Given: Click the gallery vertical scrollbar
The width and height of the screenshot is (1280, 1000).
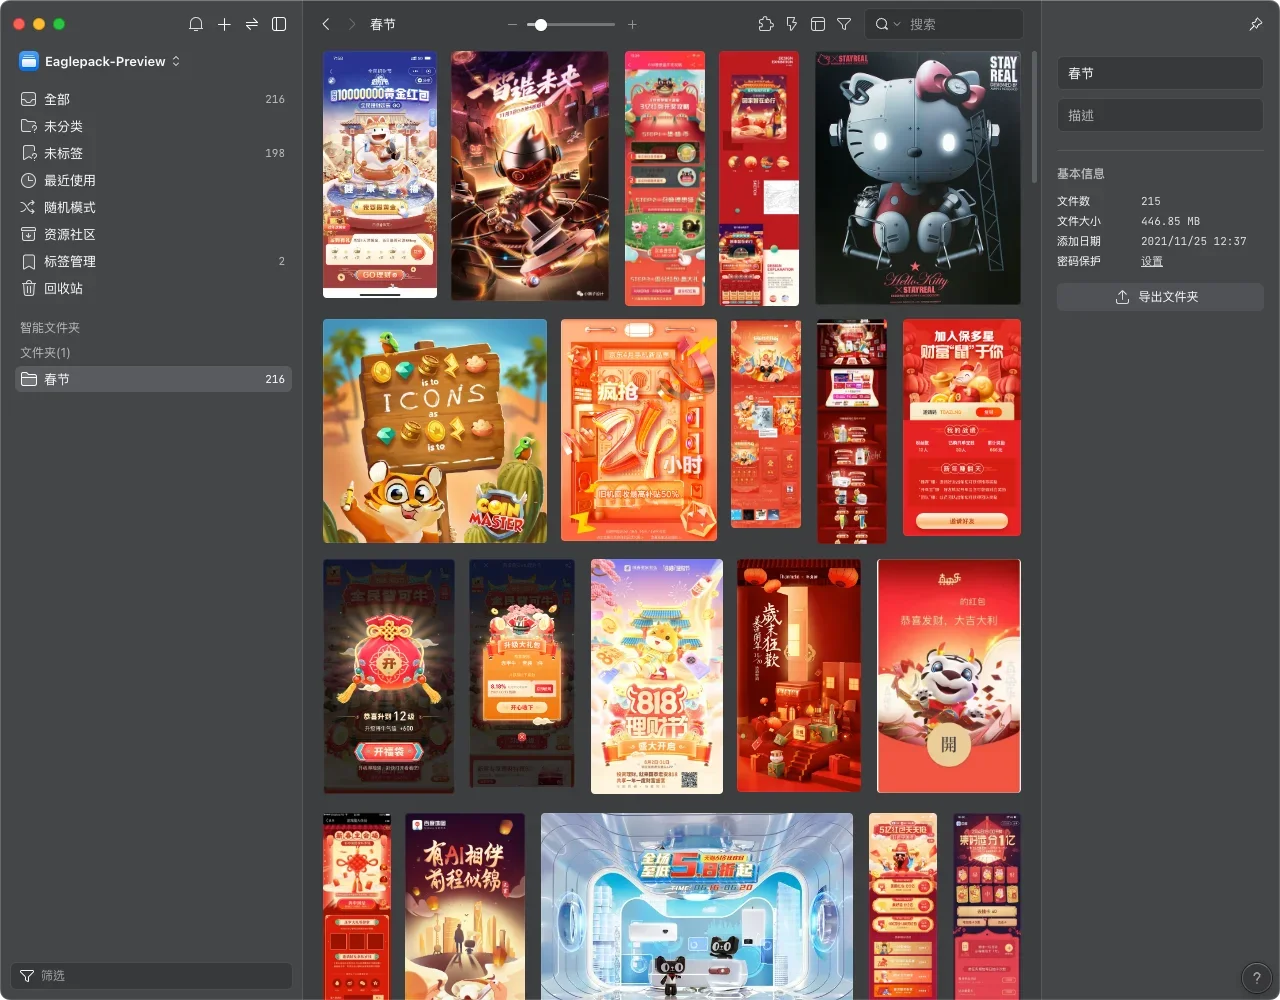Looking at the screenshot, I should pyautogui.click(x=1034, y=117).
